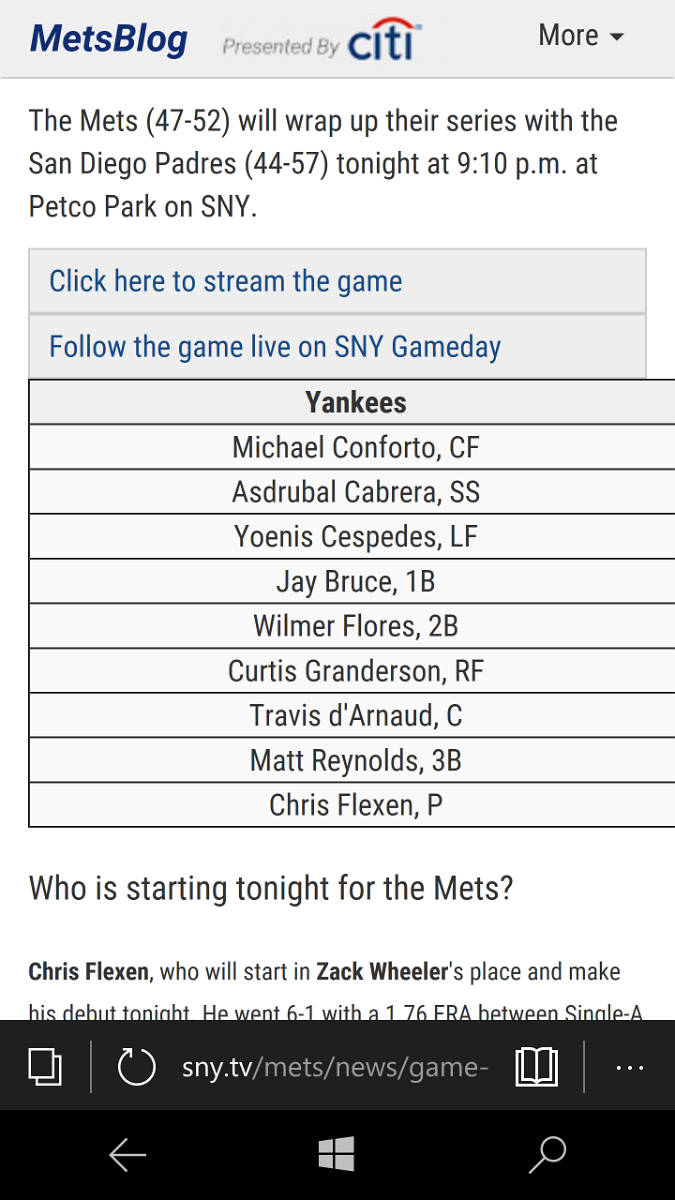The height and width of the screenshot is (1200, 675).
Task: Click the bold Chris Flexen name in article
Action: [x=89, y=972]
